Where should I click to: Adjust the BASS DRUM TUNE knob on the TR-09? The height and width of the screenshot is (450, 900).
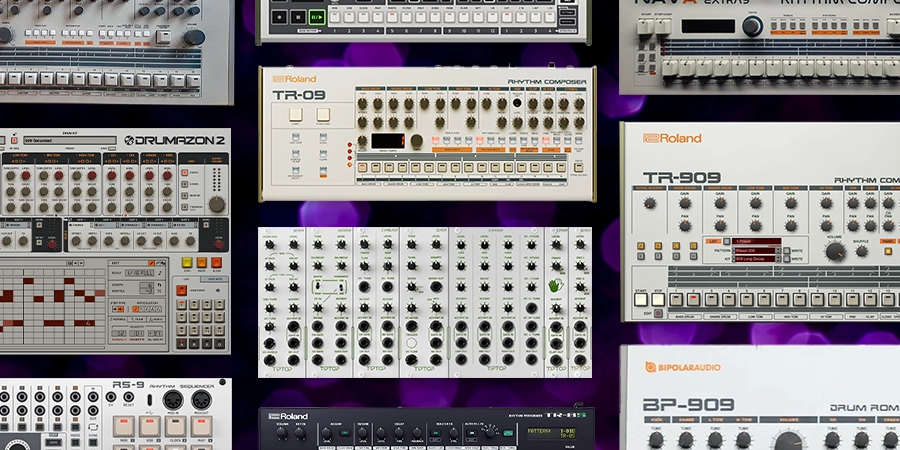click(362, 104)
